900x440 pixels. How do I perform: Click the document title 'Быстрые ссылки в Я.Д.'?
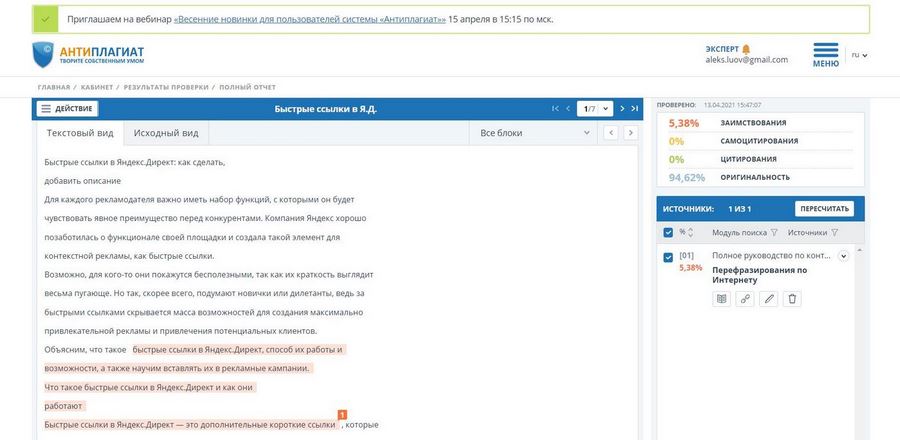point(325,109)
